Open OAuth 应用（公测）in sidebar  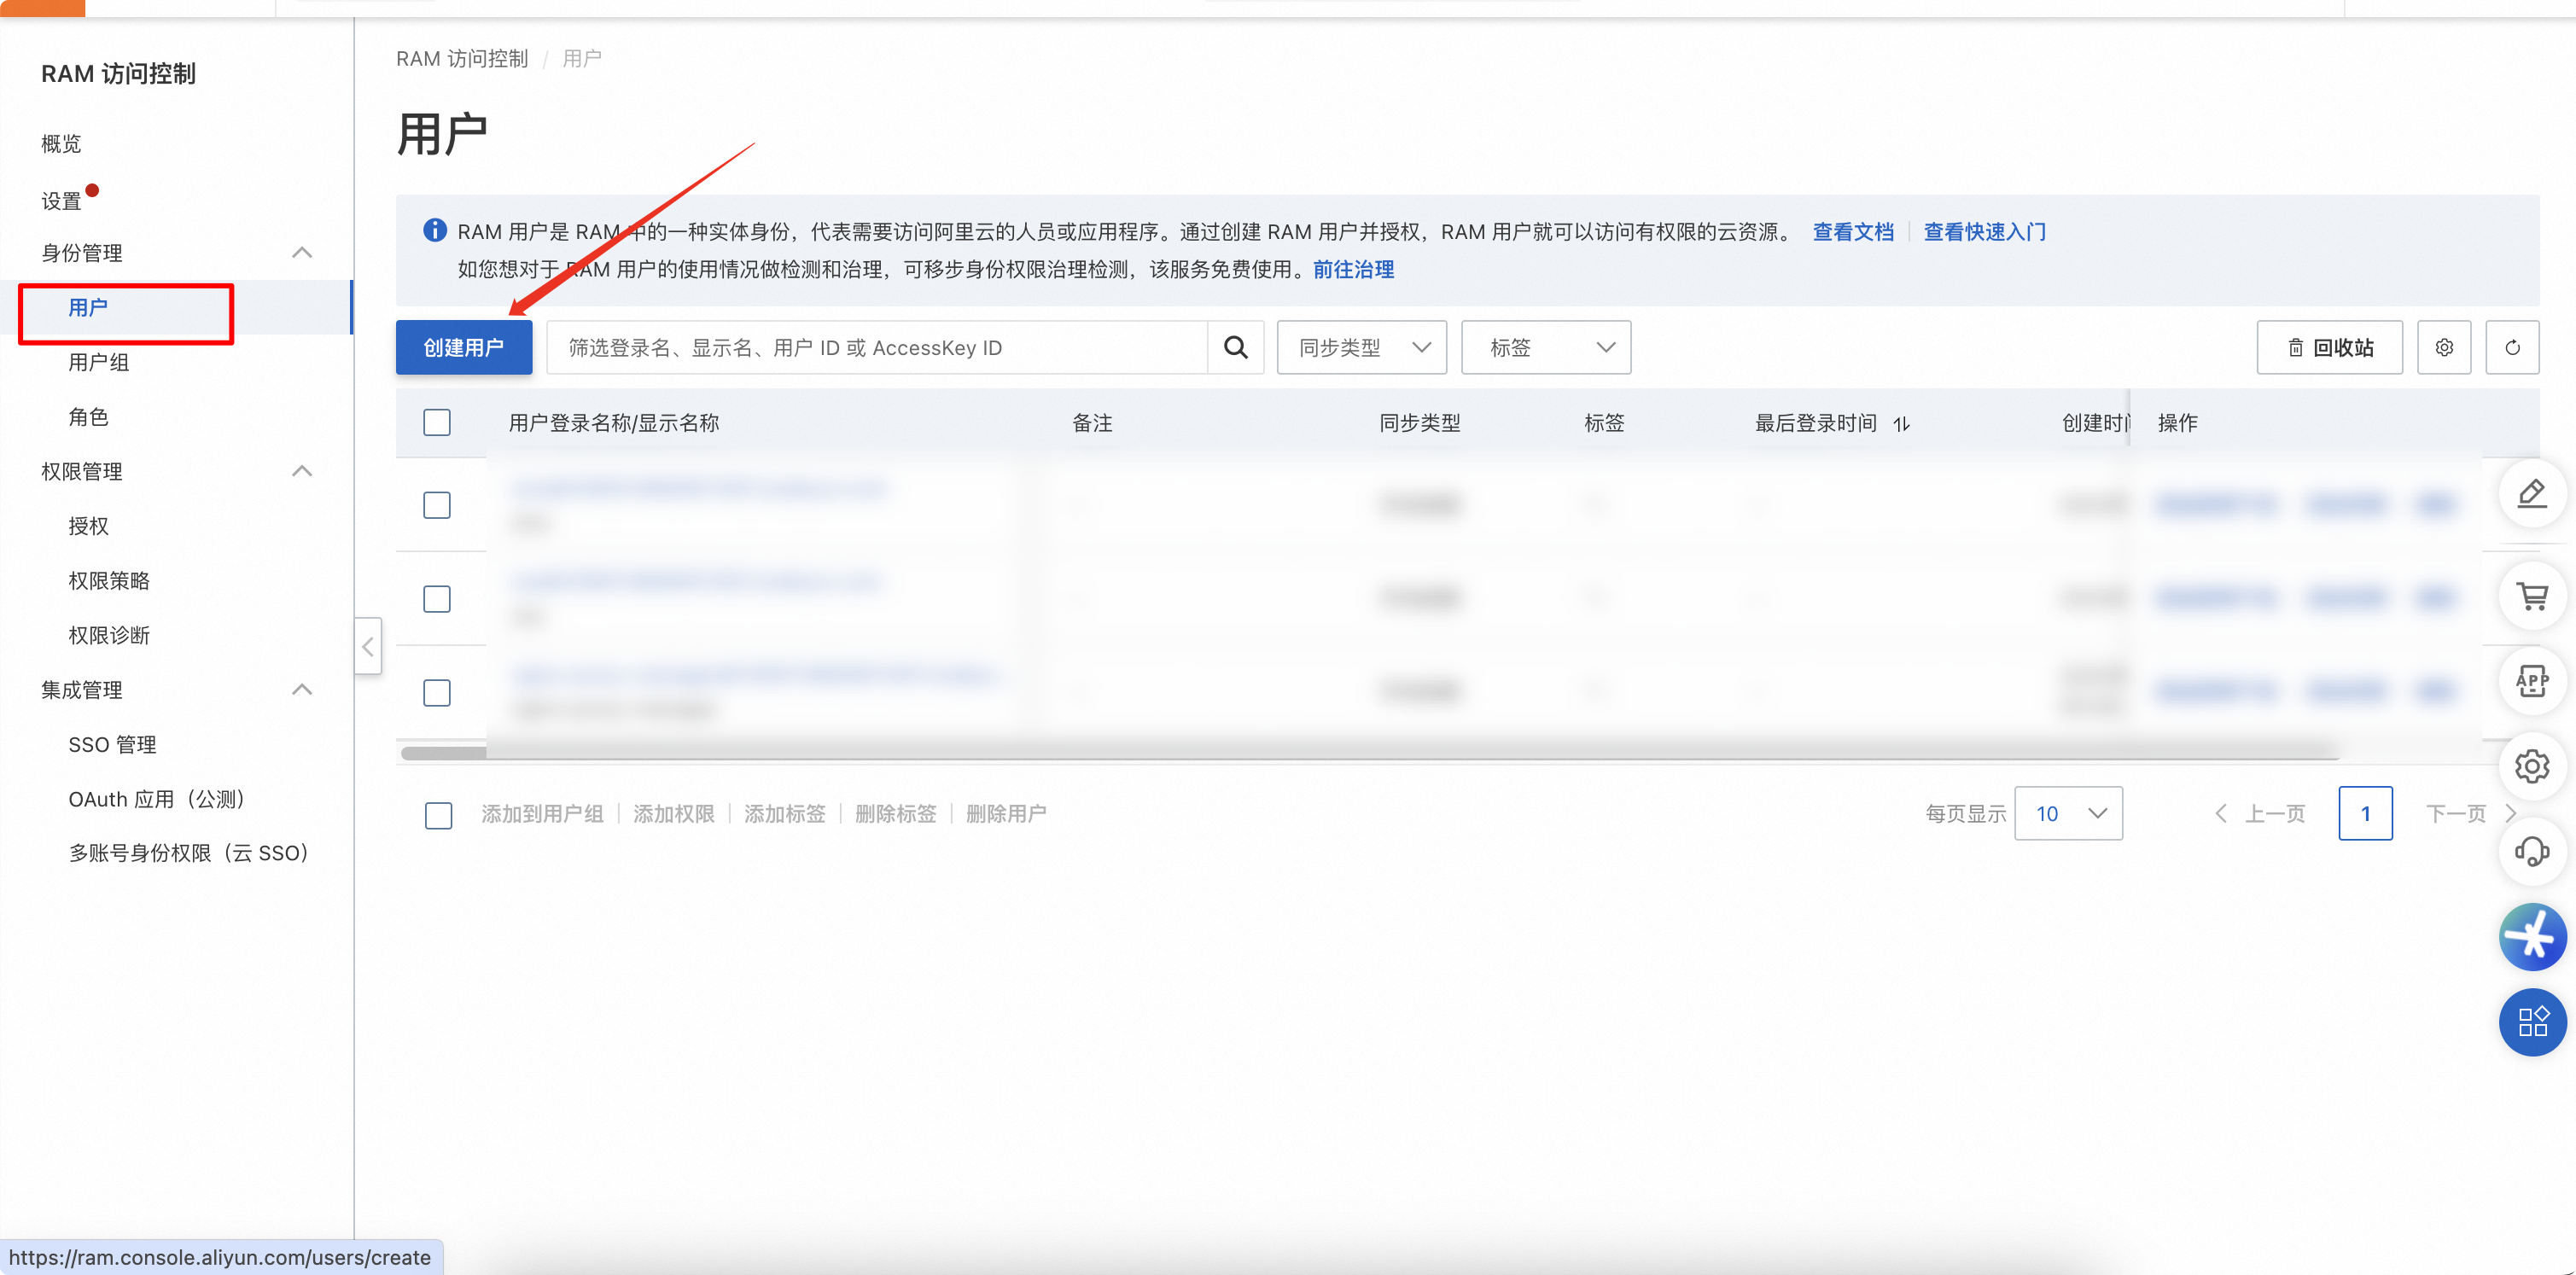coord(157,799)
